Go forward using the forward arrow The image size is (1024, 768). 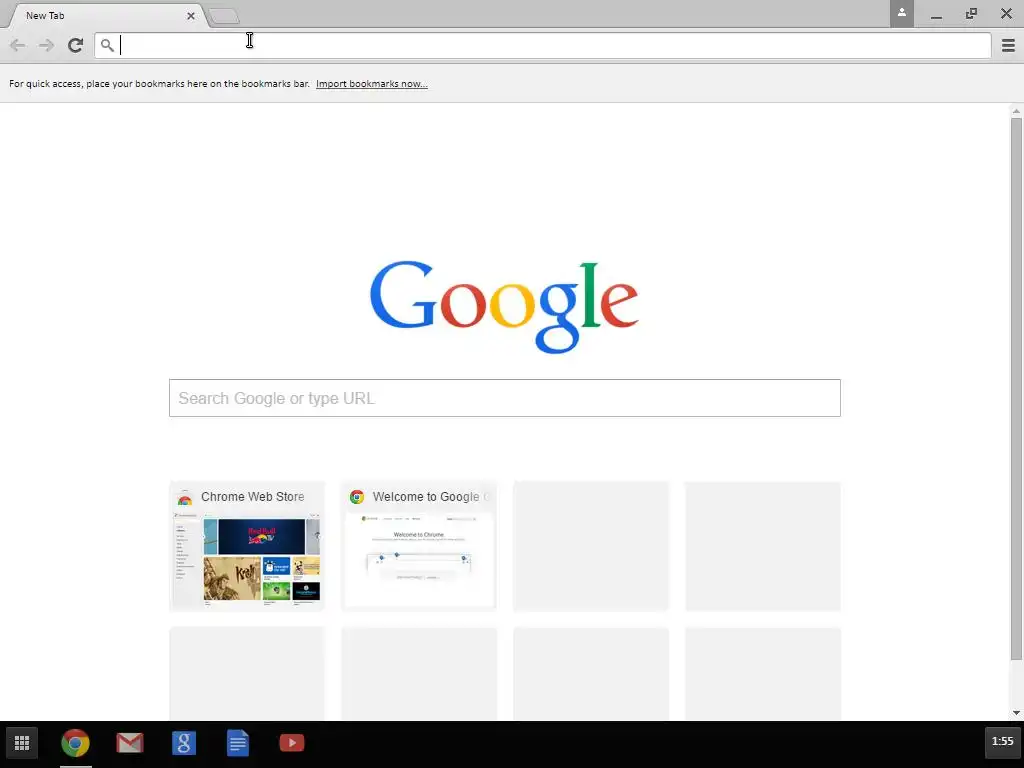pos(46,45)
